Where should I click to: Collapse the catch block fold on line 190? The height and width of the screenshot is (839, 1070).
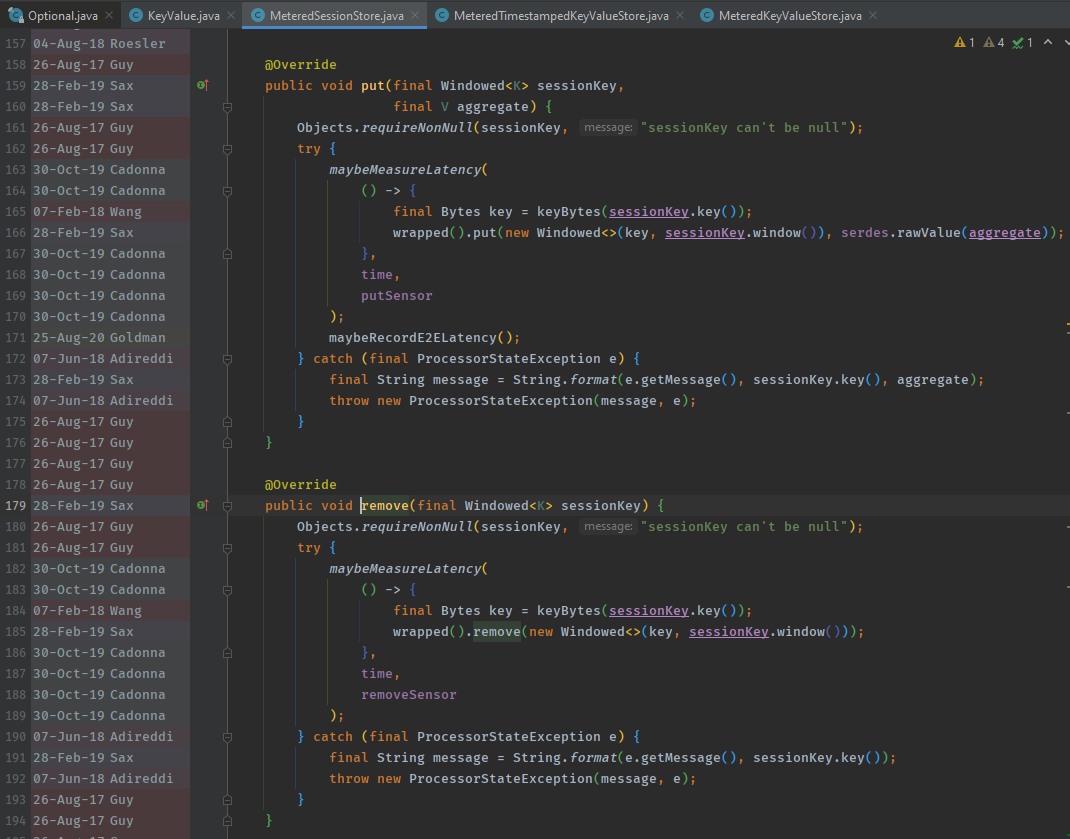tap(227, 737)
